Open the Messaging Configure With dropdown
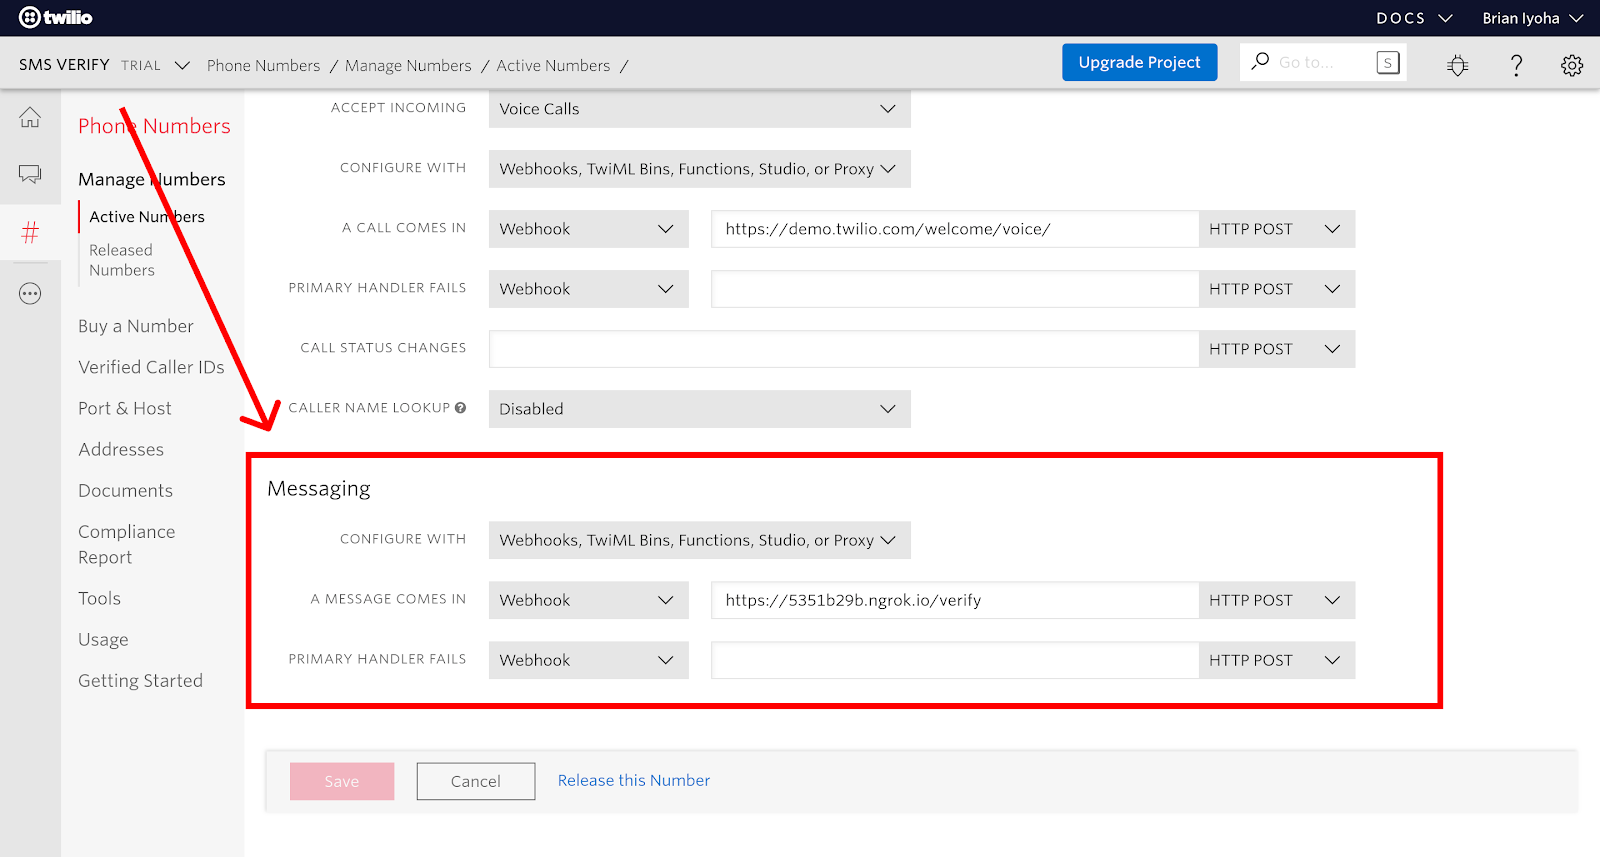The height and width of the screenshot is (857, 1600). tap(699, 540)
